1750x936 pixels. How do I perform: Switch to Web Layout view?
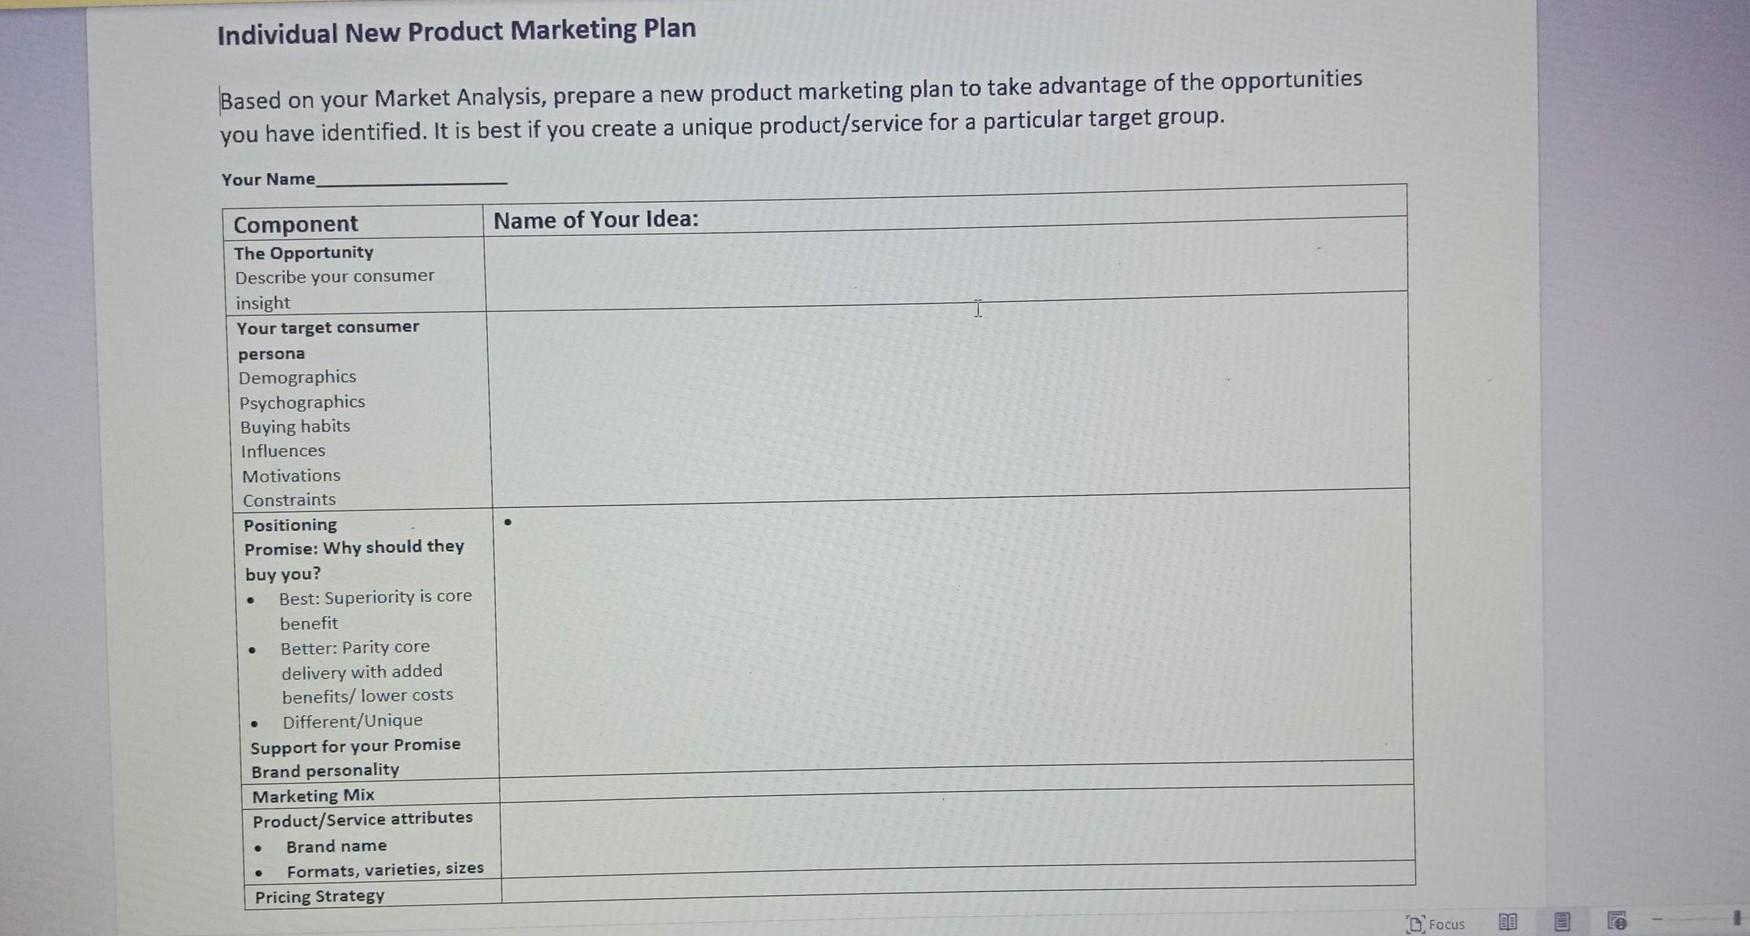(x=1617, y=921)
